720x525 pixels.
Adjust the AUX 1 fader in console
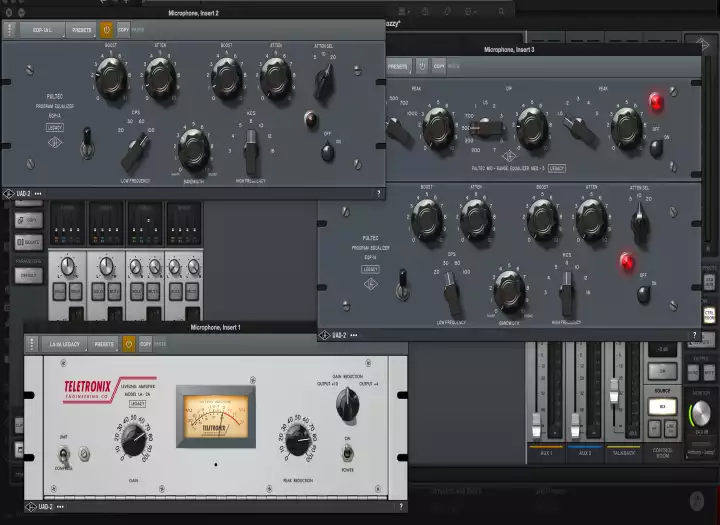click(536, 425)
